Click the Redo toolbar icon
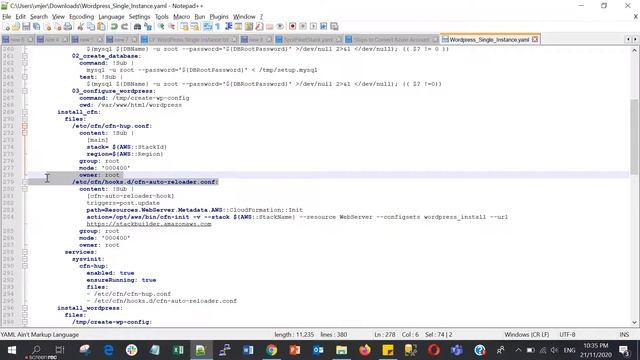 click(x=124, y=27)
